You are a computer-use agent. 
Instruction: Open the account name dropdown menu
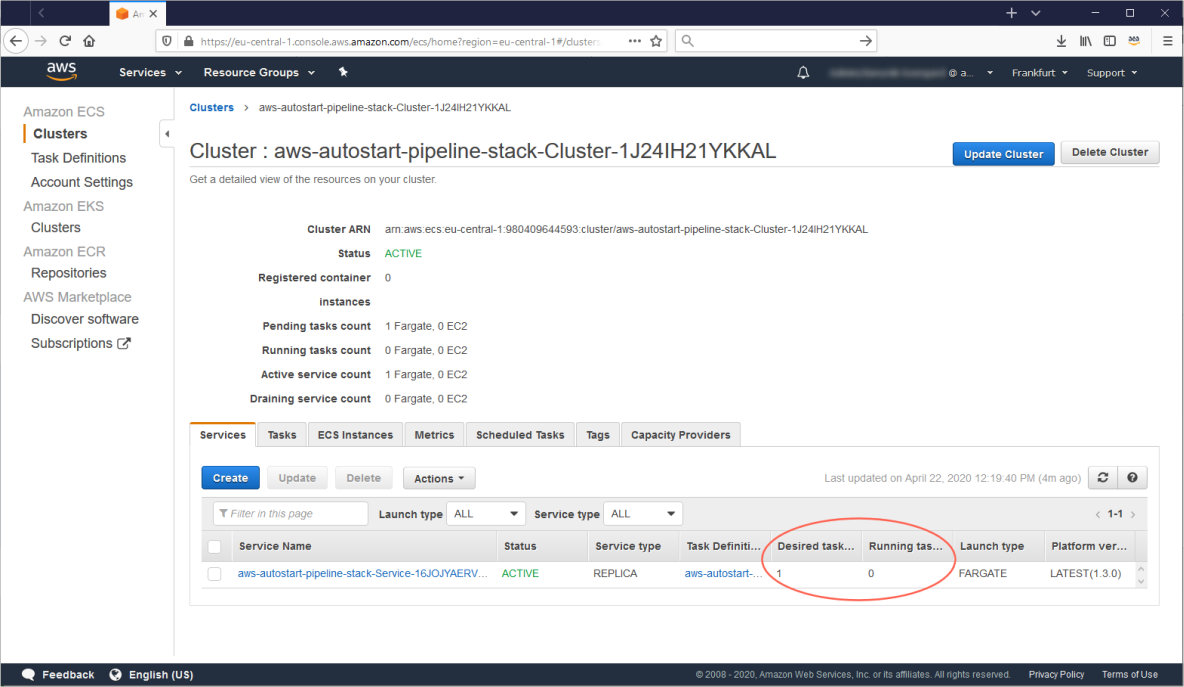(x=911, y=72)
